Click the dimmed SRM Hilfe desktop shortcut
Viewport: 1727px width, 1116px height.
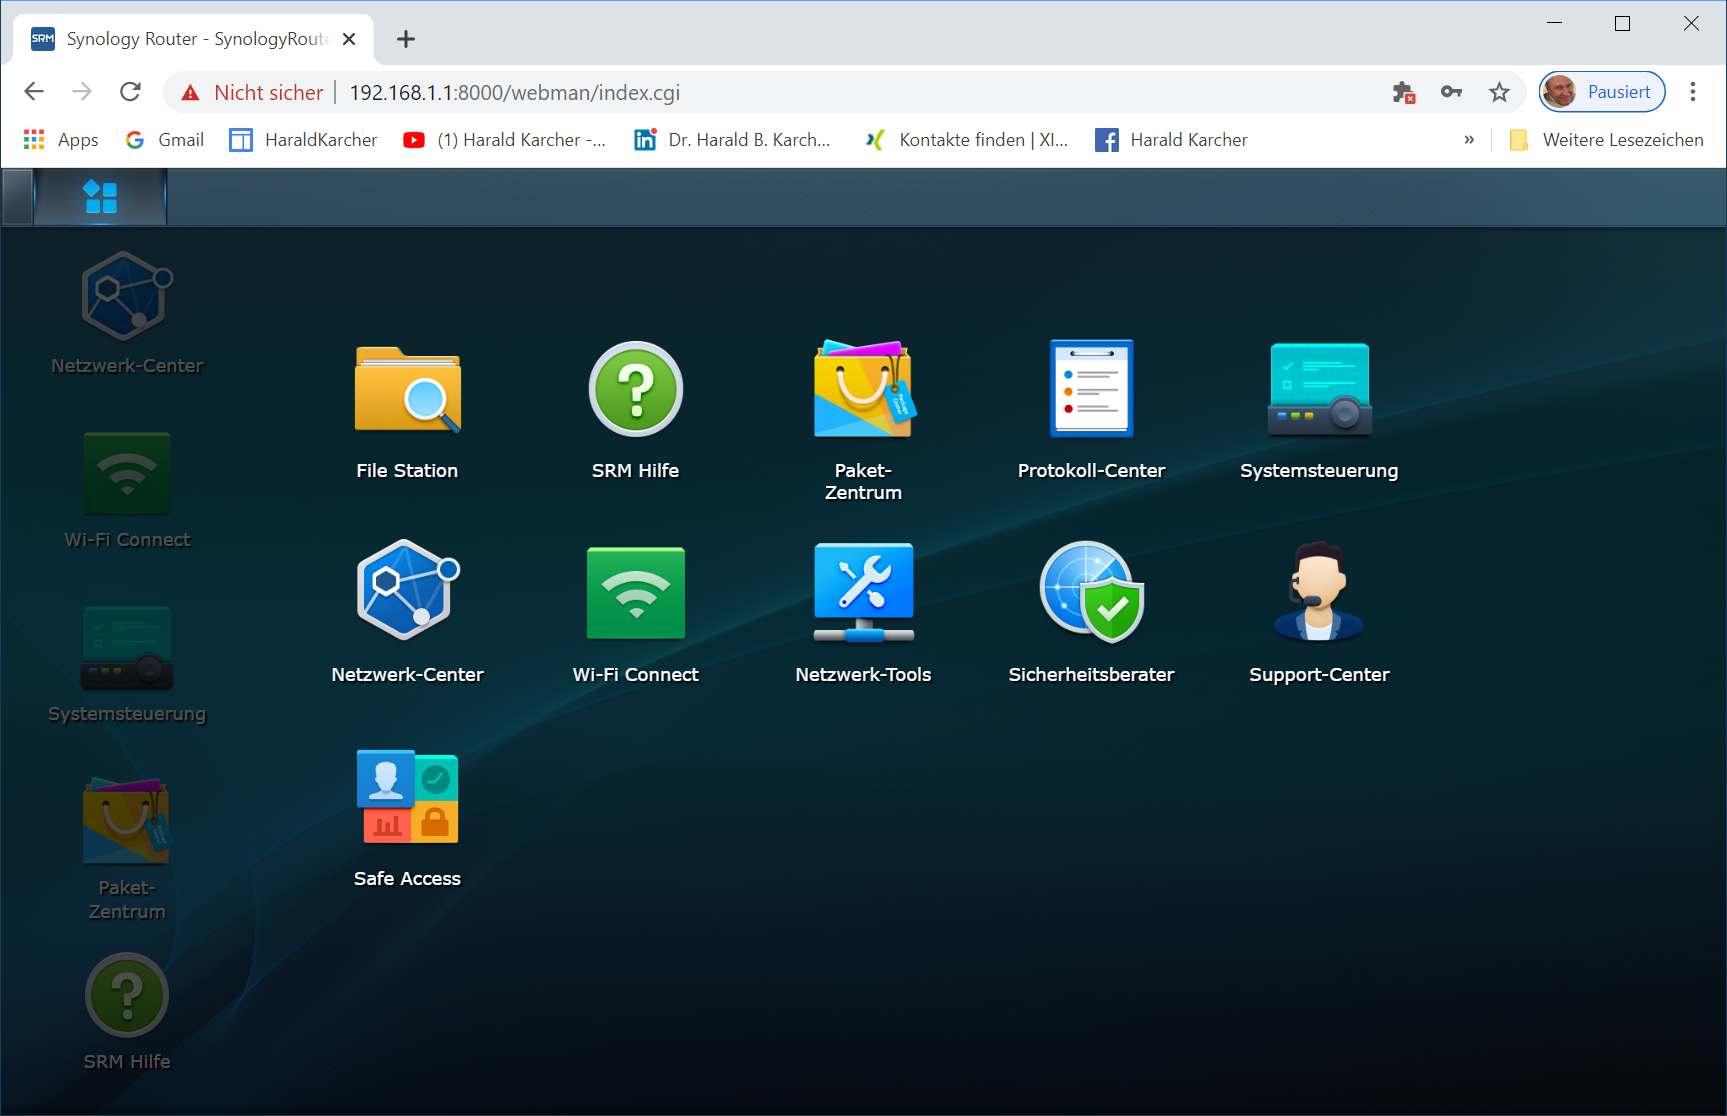click(127, 1012)
